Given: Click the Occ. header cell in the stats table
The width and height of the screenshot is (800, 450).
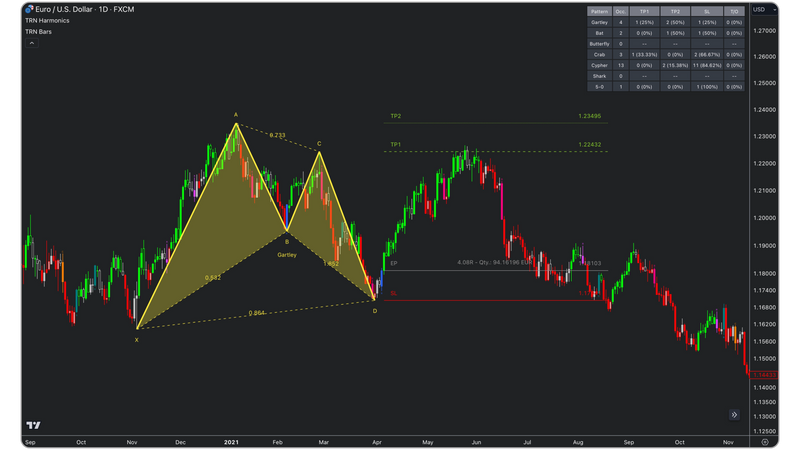Looking at the screenshot, I should pos(620,11).
